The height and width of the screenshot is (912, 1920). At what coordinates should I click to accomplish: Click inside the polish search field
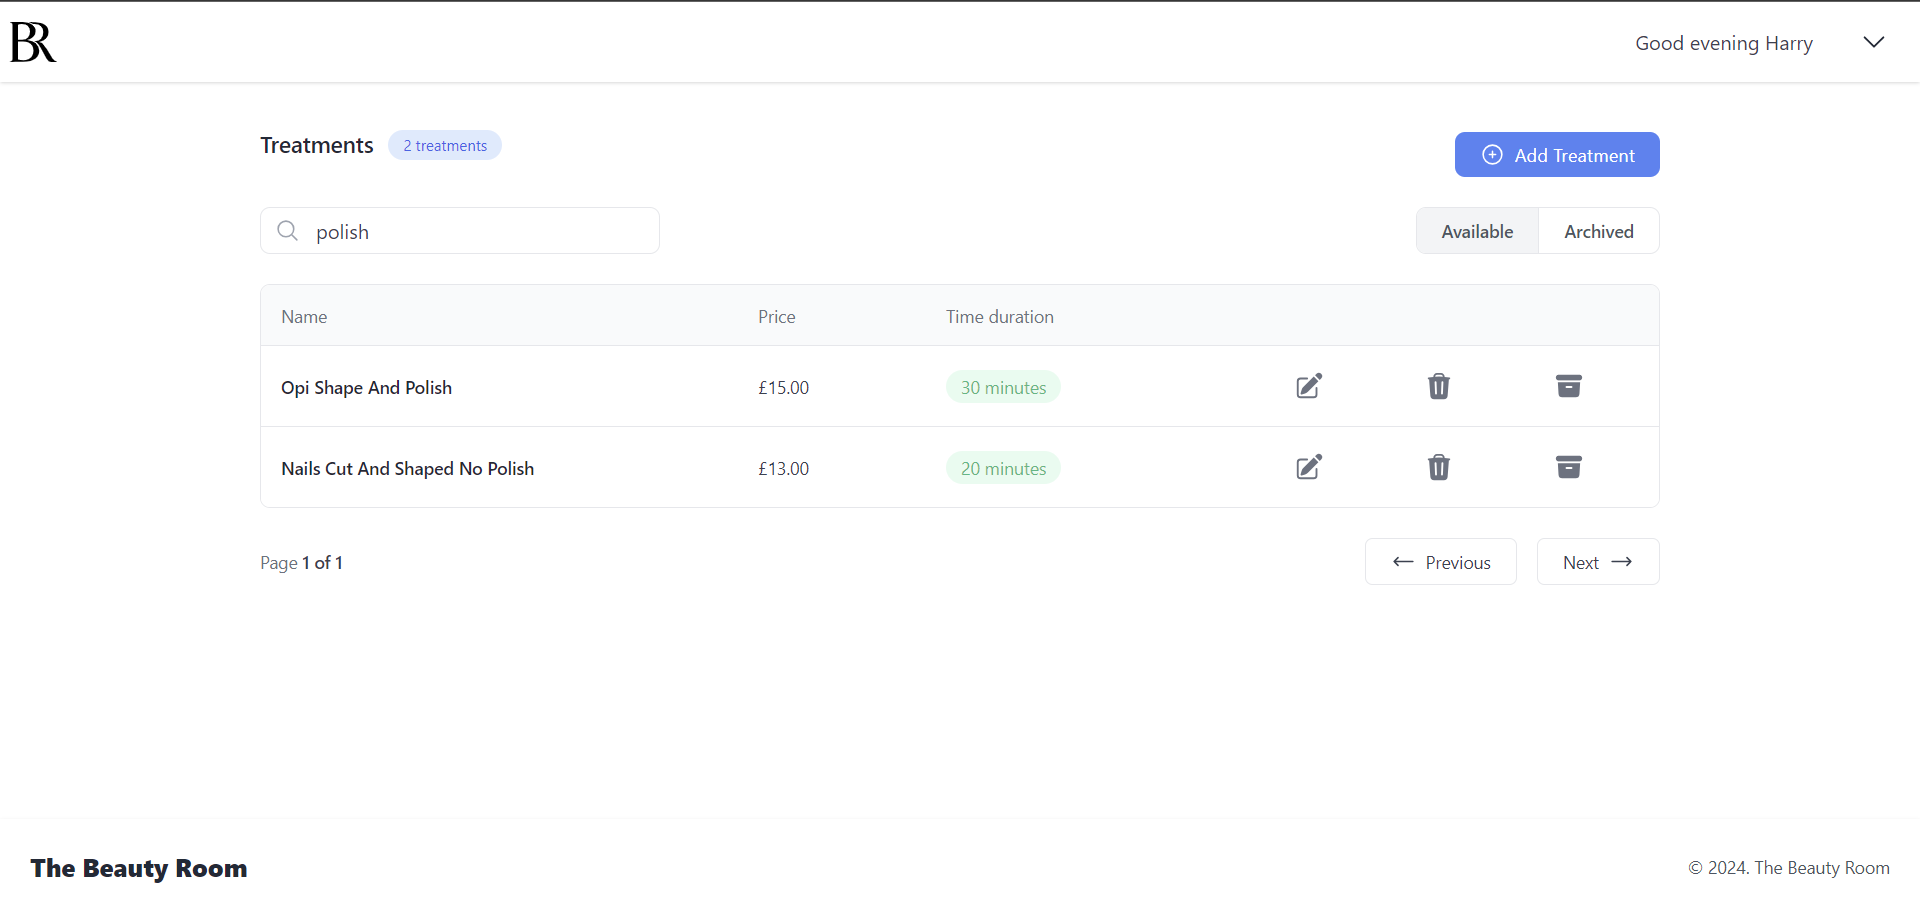pos(460,230)
